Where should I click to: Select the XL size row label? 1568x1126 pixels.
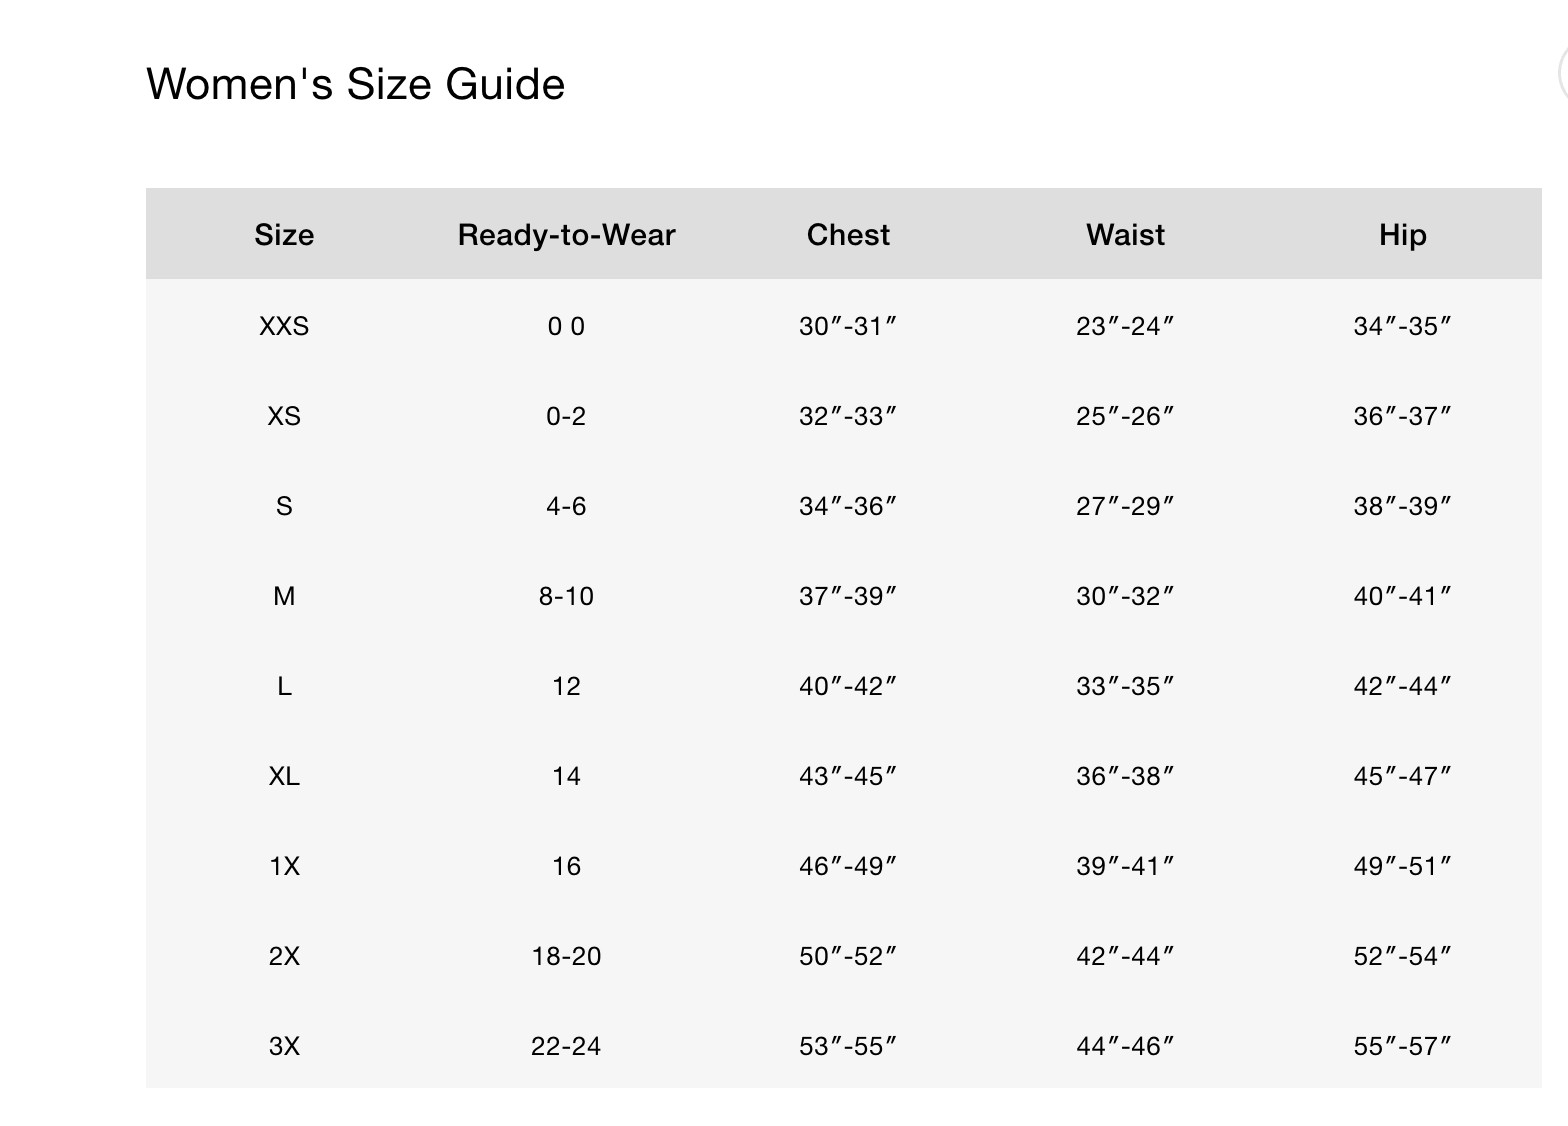pyautogui.click(x=284, y=776)
